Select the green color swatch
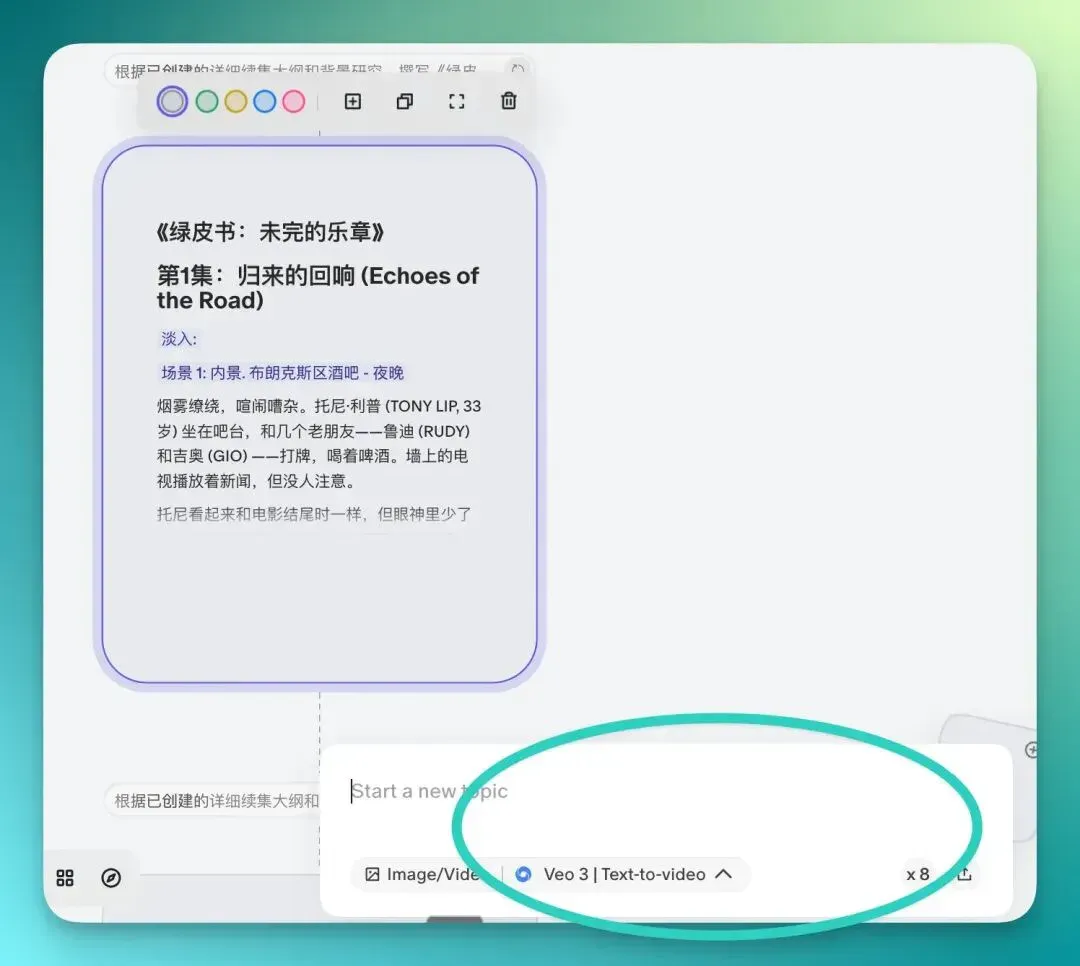The image size is (1080, 966). click(x=207, y=101)
